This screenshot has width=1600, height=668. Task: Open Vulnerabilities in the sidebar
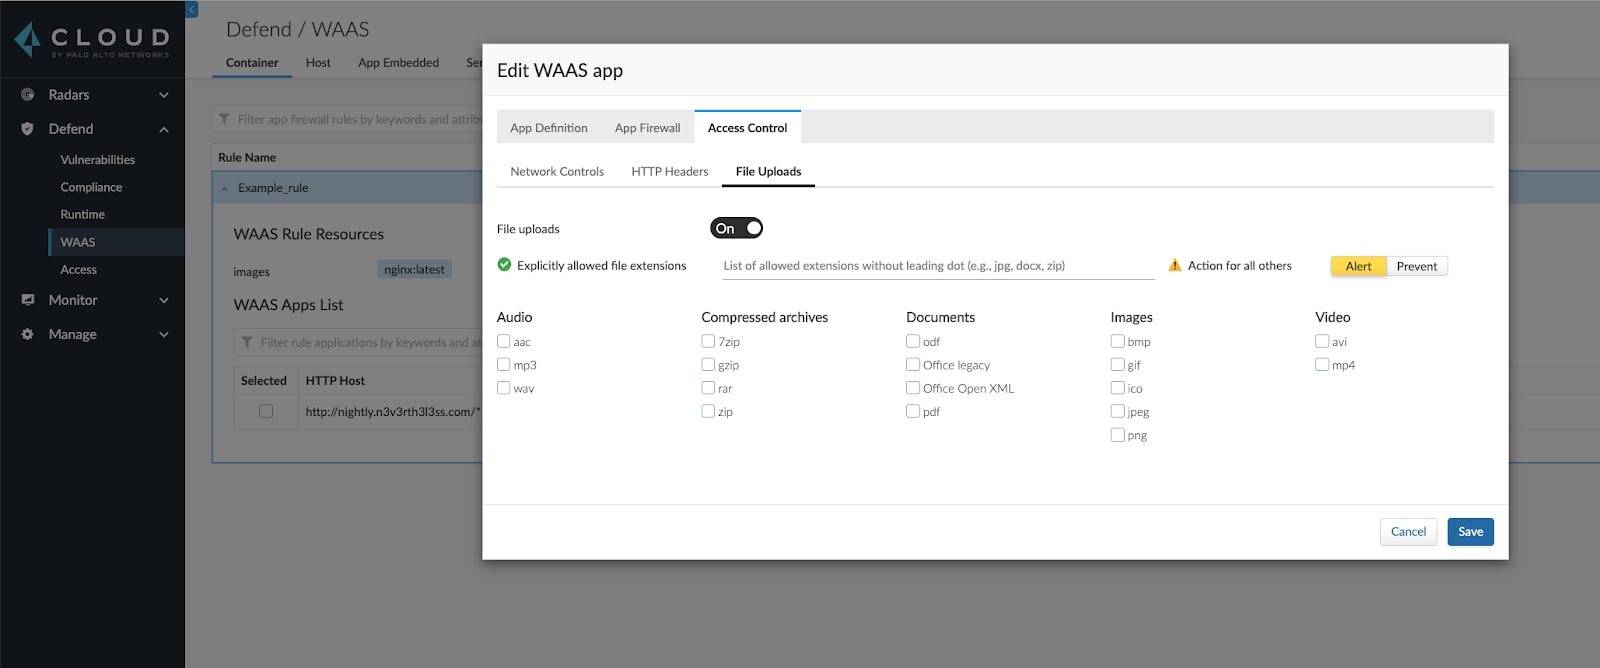pos(97,160)
